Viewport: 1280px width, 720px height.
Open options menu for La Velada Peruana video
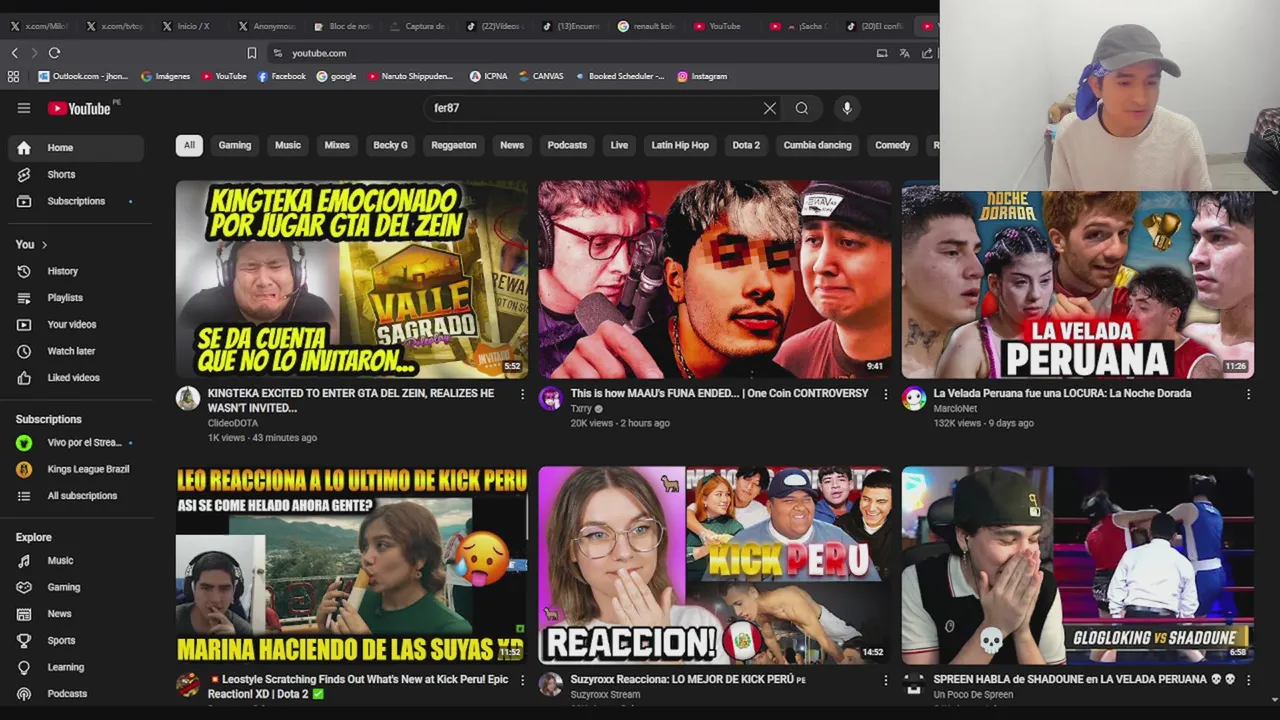1248,395
